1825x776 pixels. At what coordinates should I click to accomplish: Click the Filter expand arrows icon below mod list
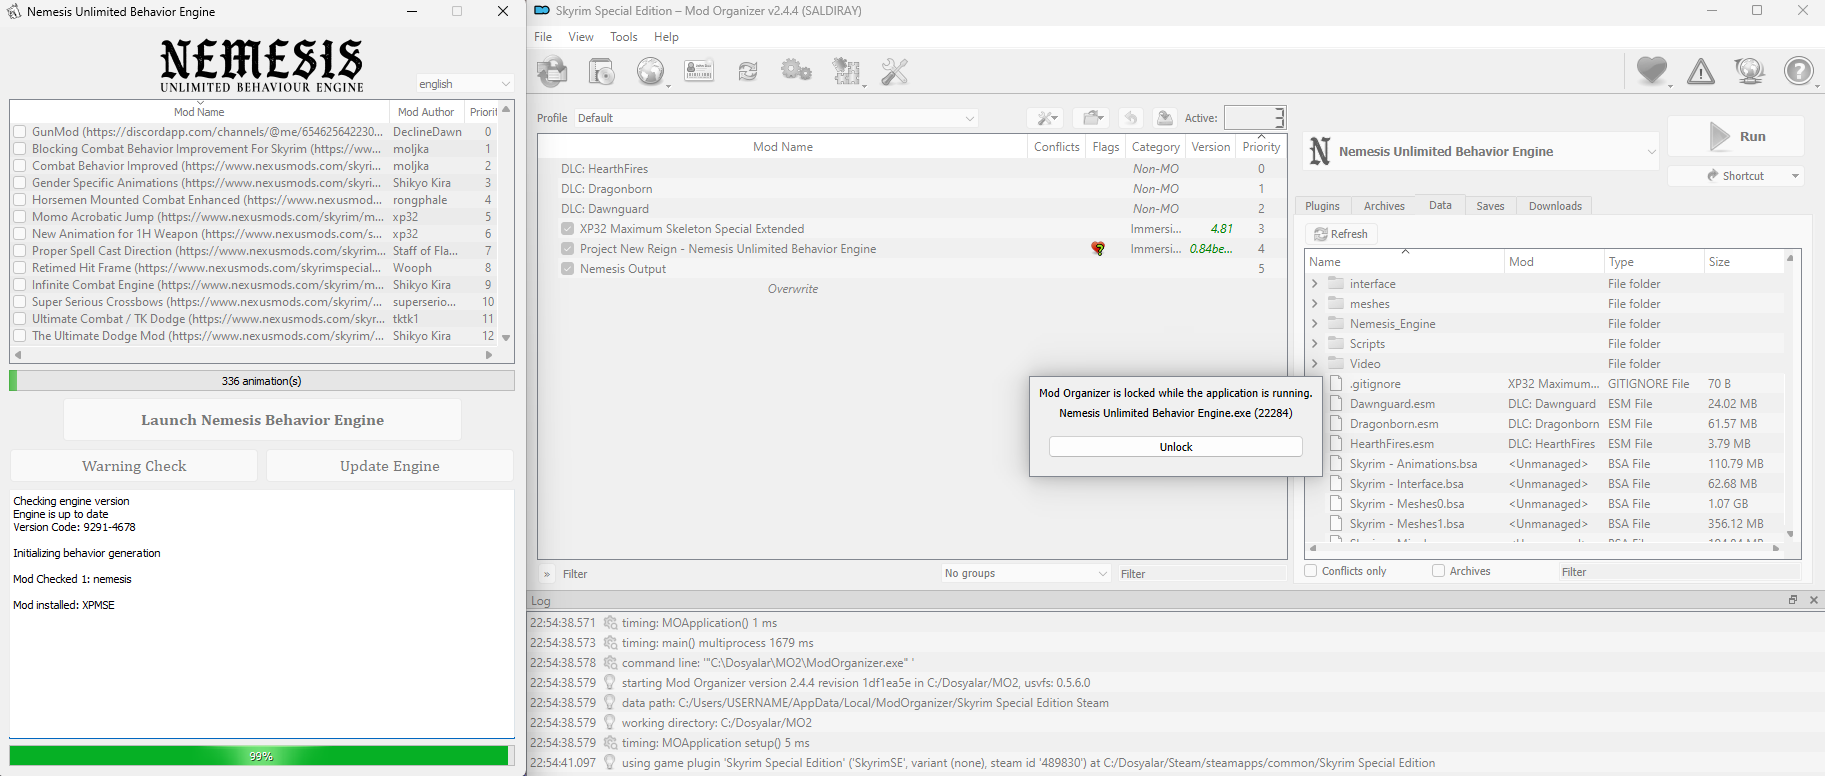pyautogui.click(x=547, y=574)
